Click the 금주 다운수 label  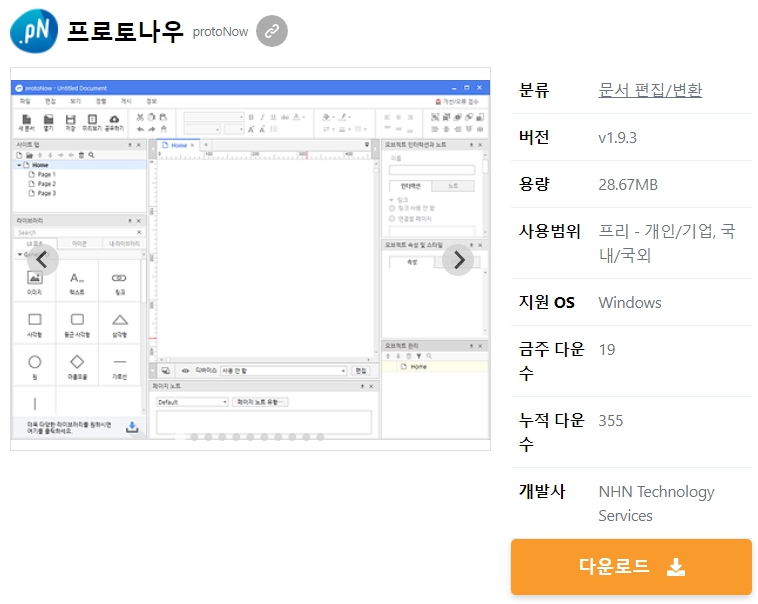pos(552,361)
